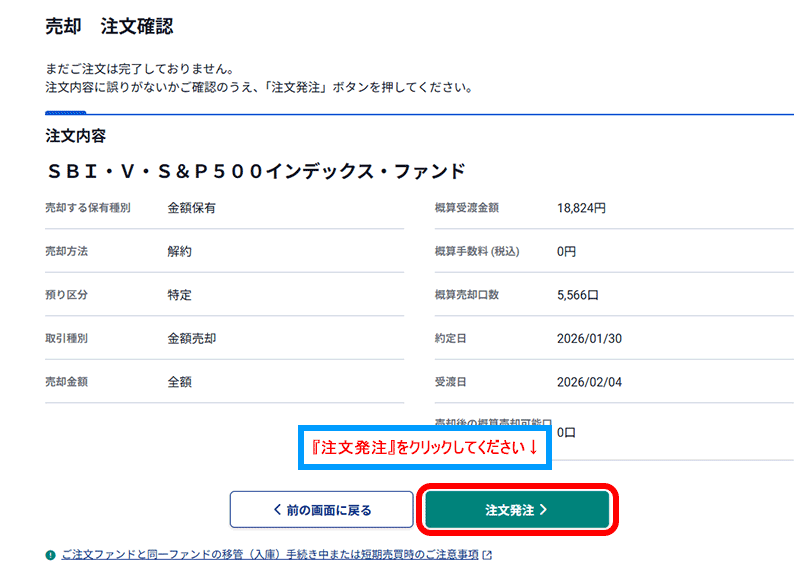Click the 預り区分 value 特定
Viewport: 800px width, 572px height.
point(179,295)
